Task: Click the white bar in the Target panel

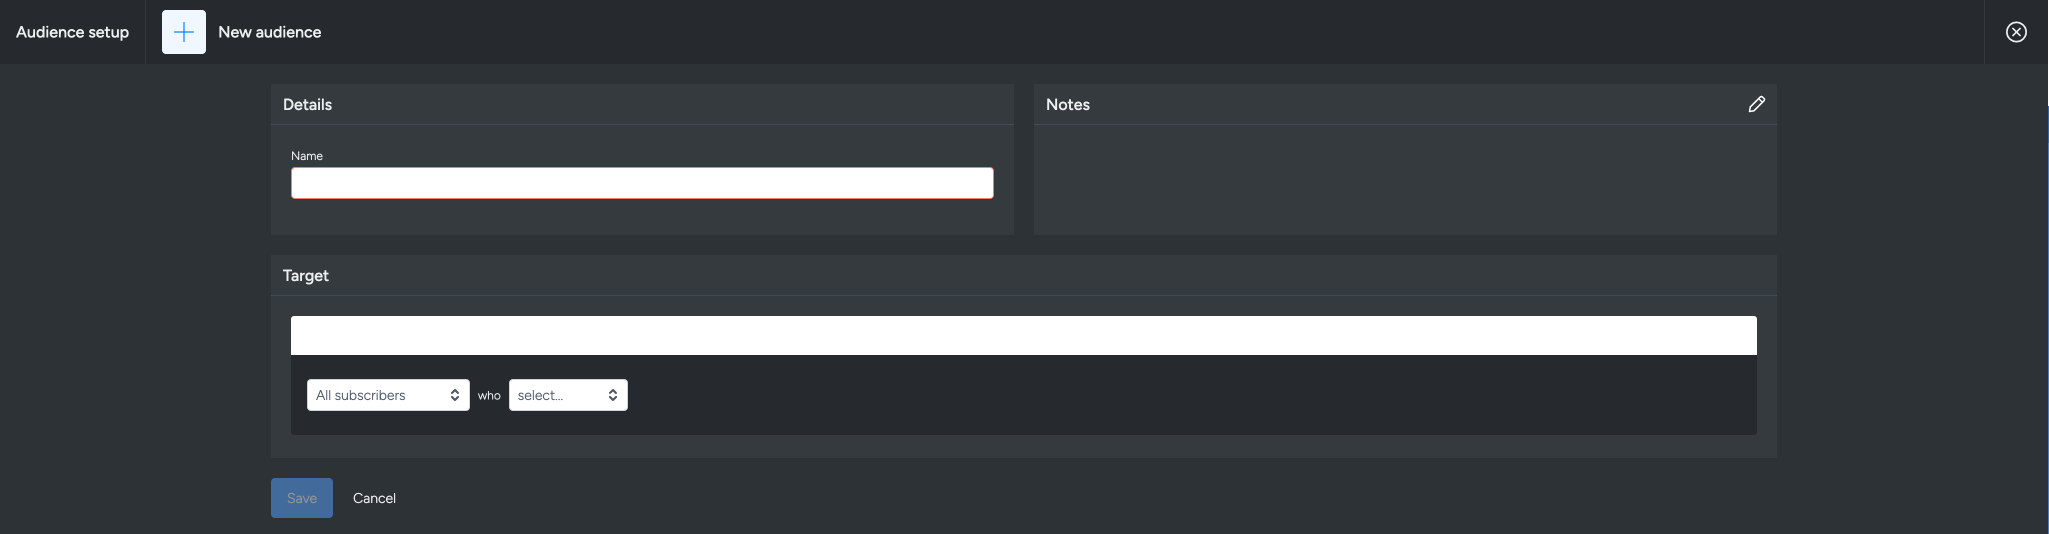Action: tap(1023, 336)
